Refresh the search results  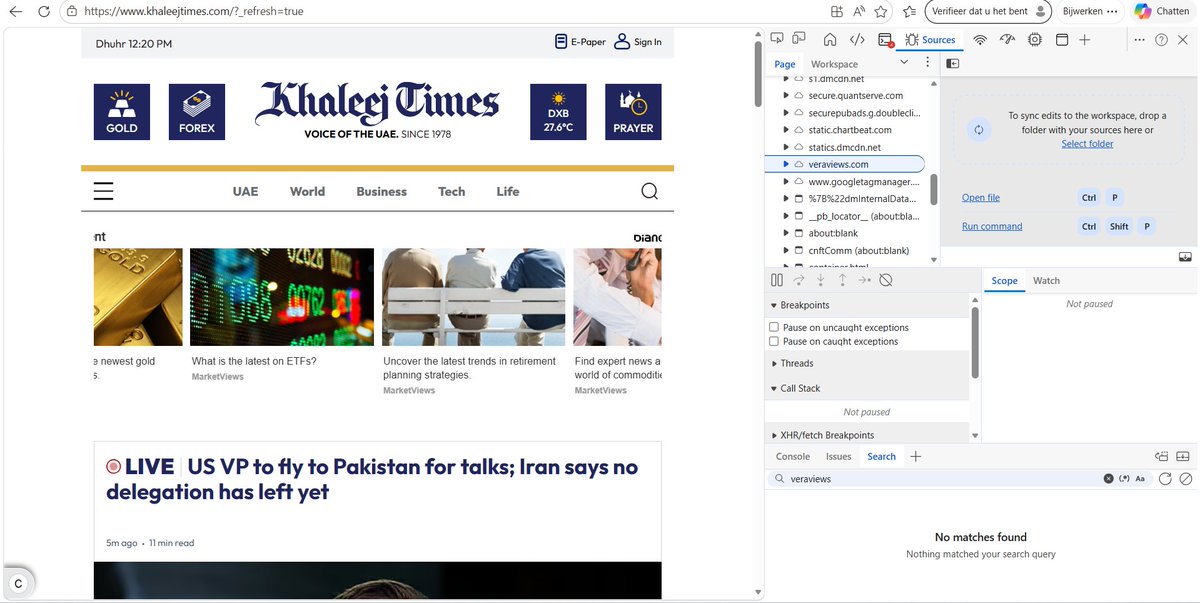[1165, 479]
